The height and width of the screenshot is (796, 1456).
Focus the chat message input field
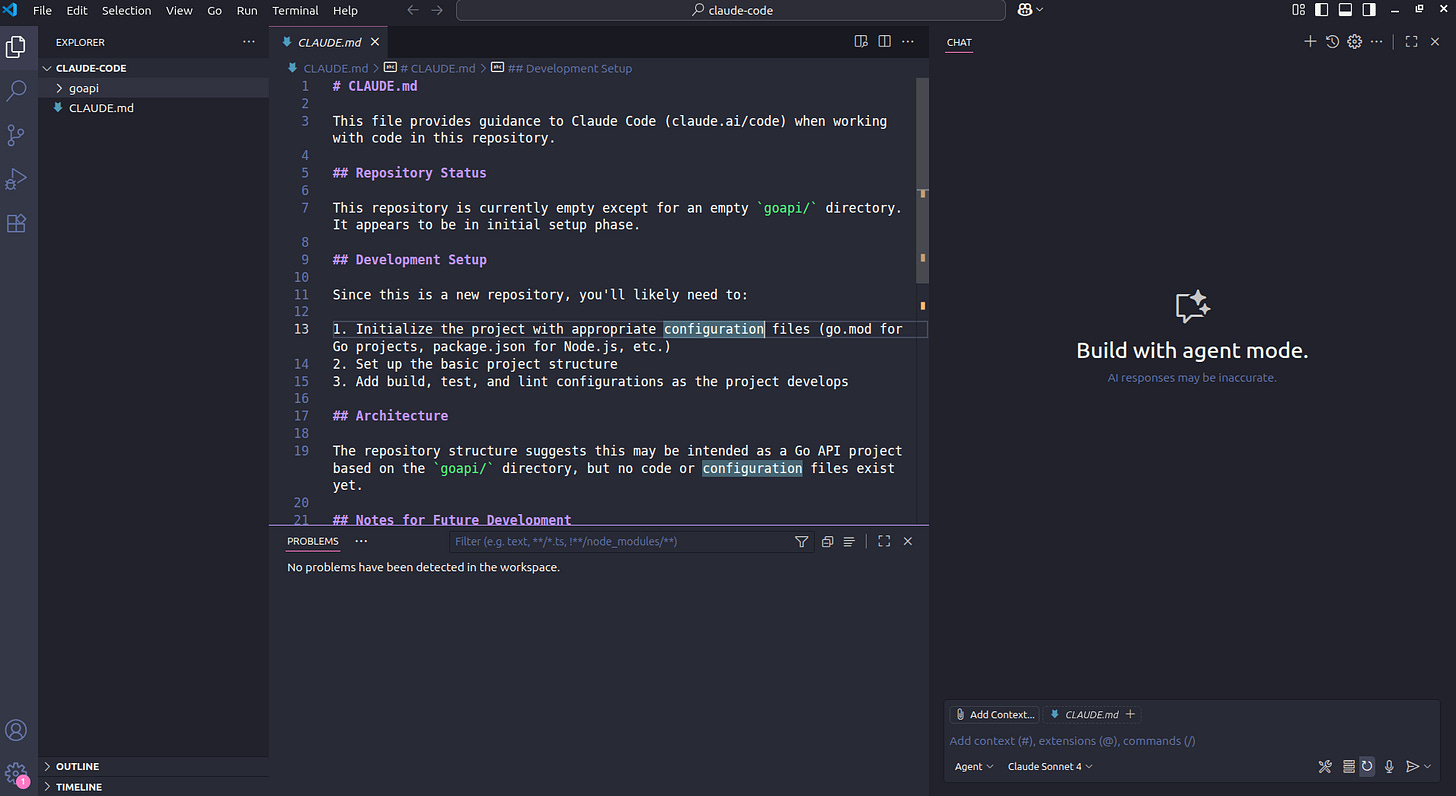(x=1190, y=741)
